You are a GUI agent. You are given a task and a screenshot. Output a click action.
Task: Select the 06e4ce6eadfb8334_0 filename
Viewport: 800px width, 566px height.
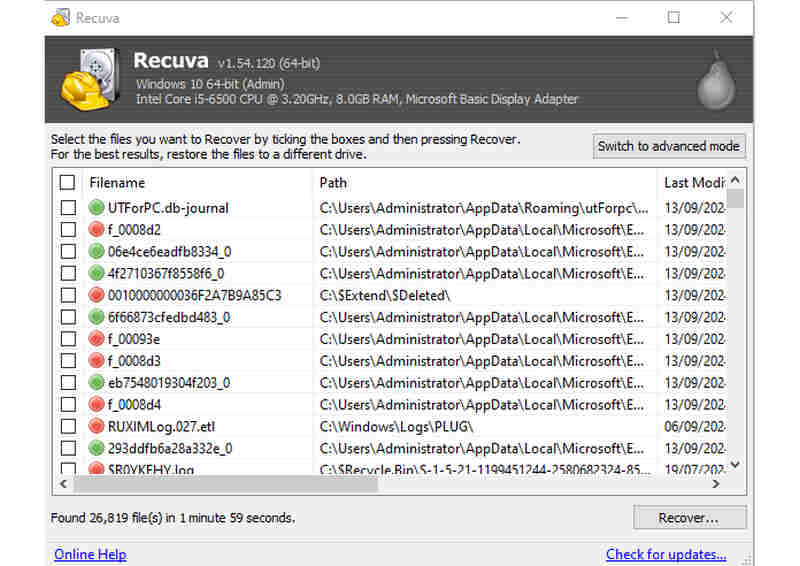(169, 252)
